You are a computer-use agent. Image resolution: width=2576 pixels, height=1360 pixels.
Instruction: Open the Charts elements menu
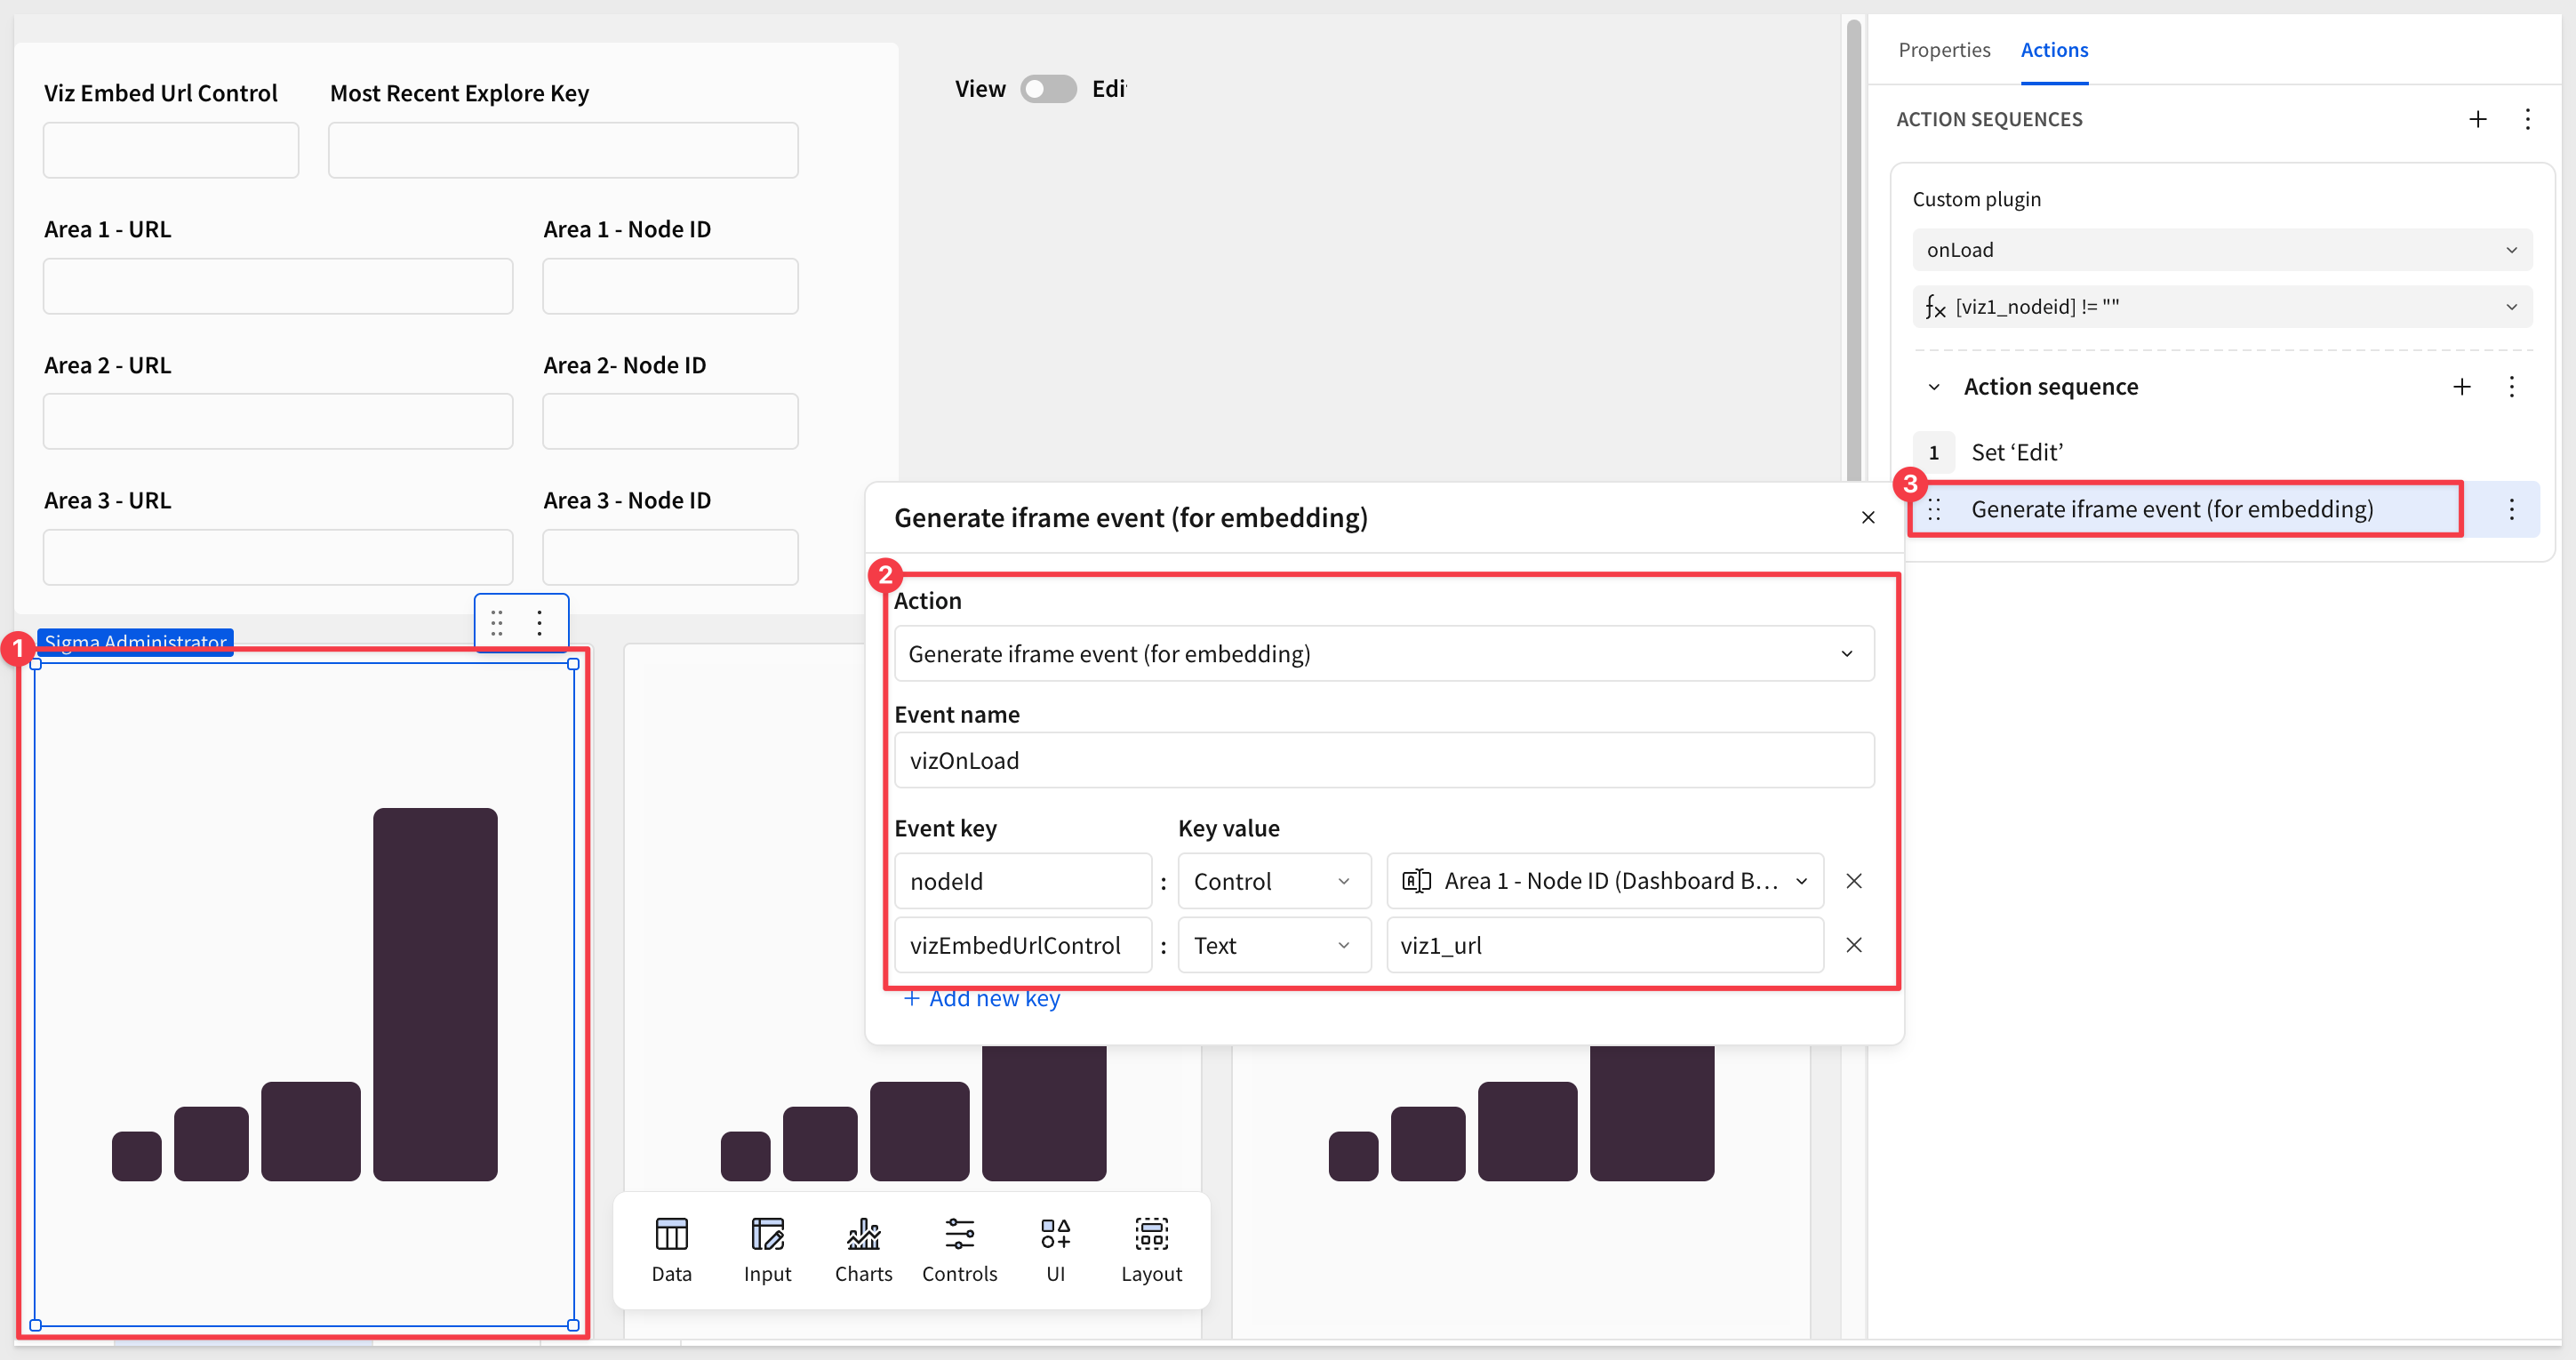[863, 1249]
